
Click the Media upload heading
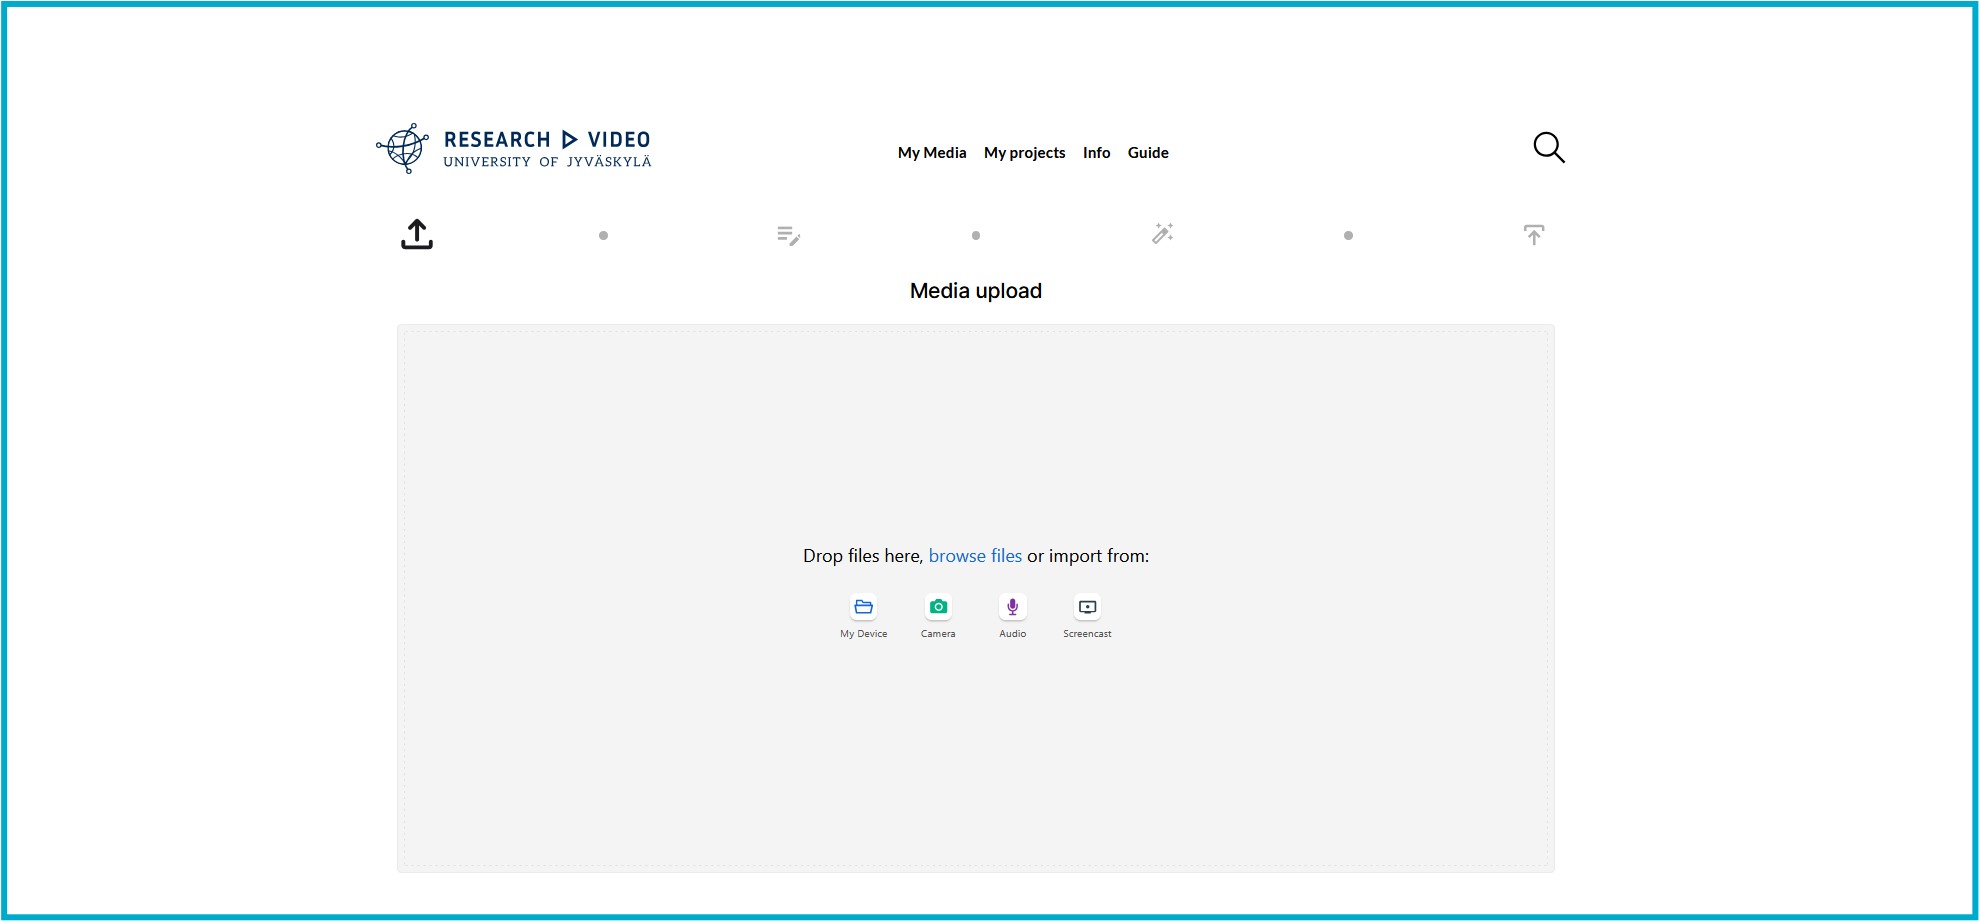coord(975,291)
